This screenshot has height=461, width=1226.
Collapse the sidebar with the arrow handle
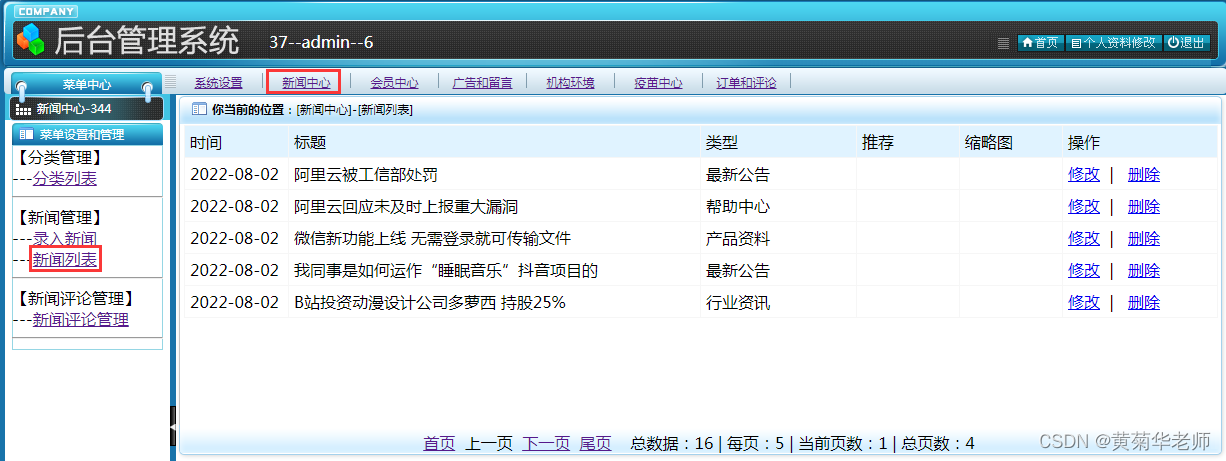(x=174, y=426)
